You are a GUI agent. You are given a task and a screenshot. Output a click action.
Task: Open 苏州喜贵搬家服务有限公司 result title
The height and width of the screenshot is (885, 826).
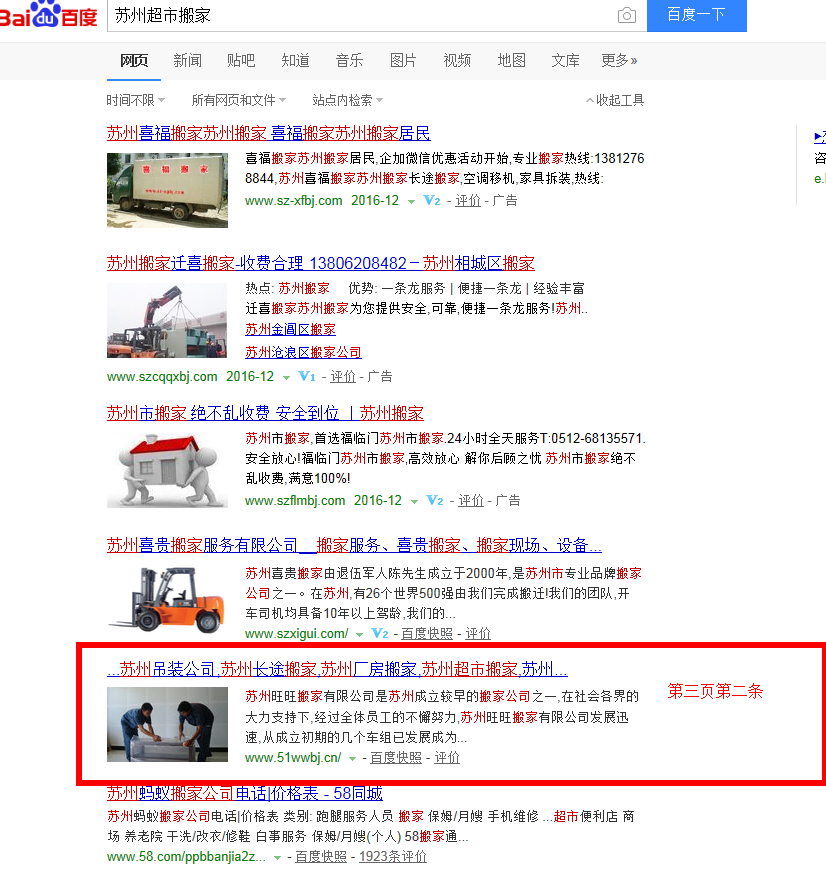(x=355, y=545)
